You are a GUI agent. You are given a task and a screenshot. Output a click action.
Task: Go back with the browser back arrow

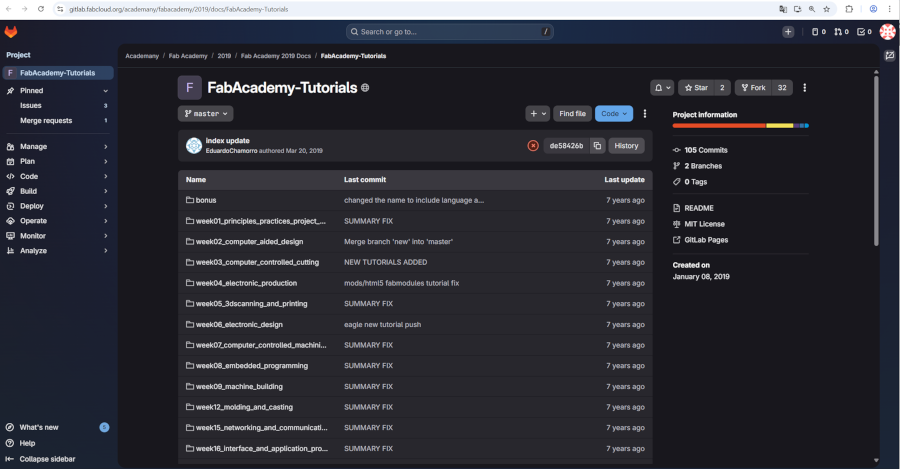pyautogui.click(x=9, y=9)
